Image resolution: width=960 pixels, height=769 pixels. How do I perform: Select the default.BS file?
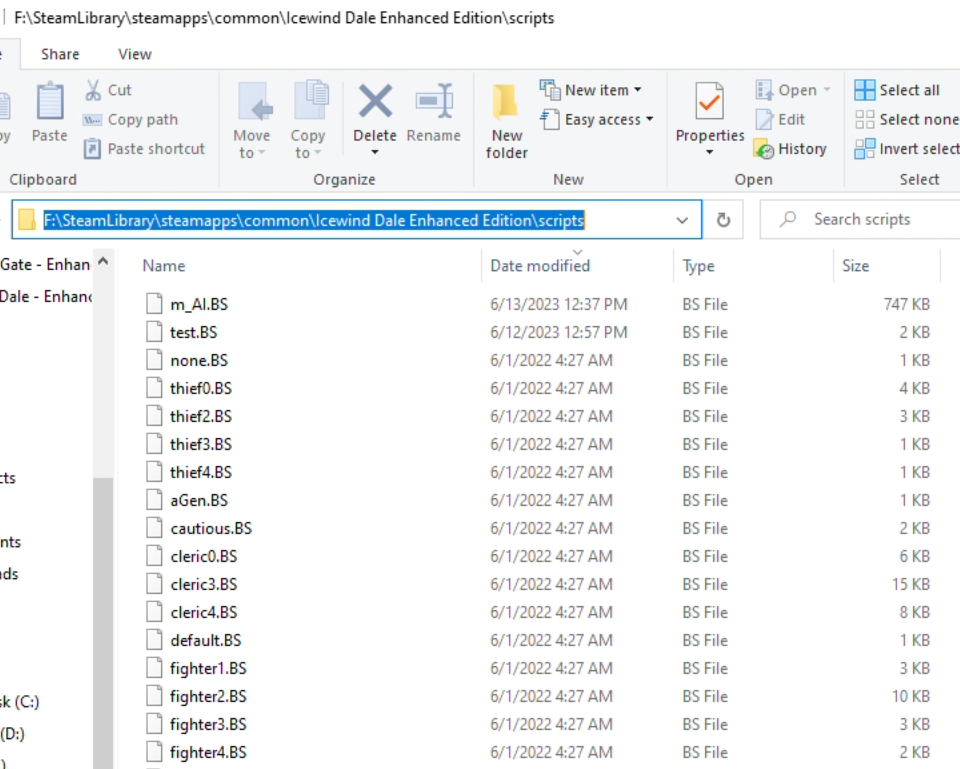click(x=206, y=640)
